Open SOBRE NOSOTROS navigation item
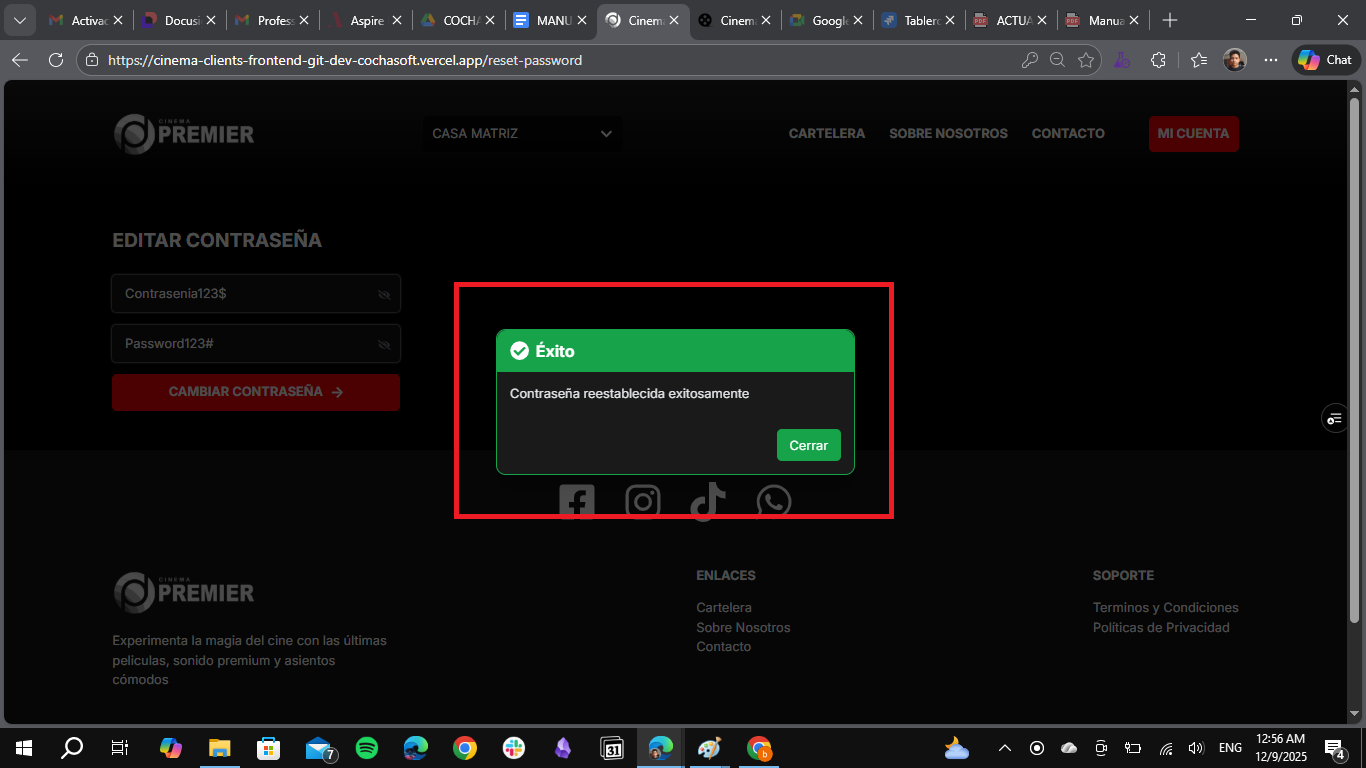The height and width of the screenshot is (768, 1366). 948,134
